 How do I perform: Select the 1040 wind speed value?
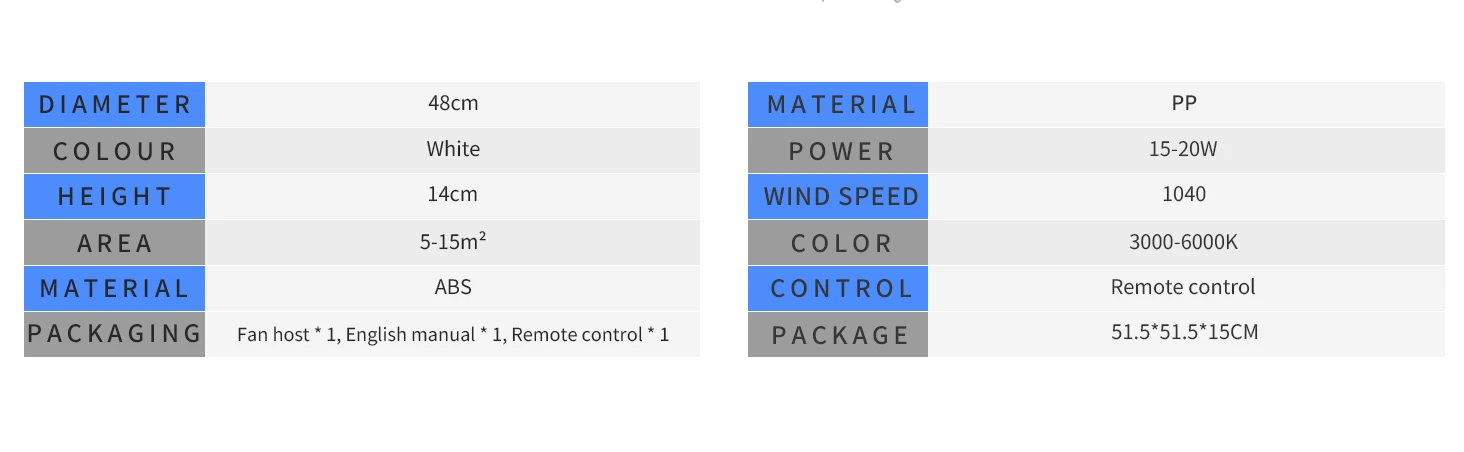(1184, 194)
